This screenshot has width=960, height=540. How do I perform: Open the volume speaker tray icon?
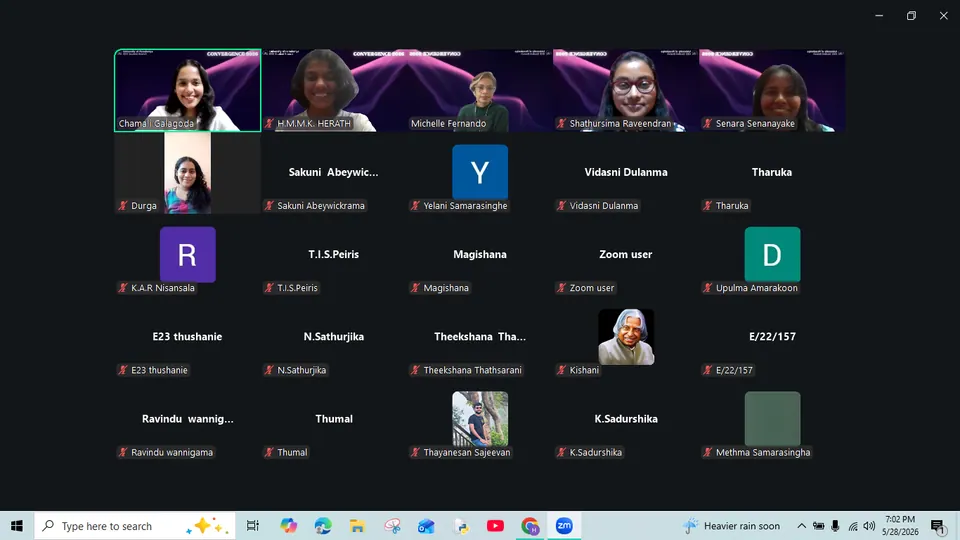coord(869,526)
